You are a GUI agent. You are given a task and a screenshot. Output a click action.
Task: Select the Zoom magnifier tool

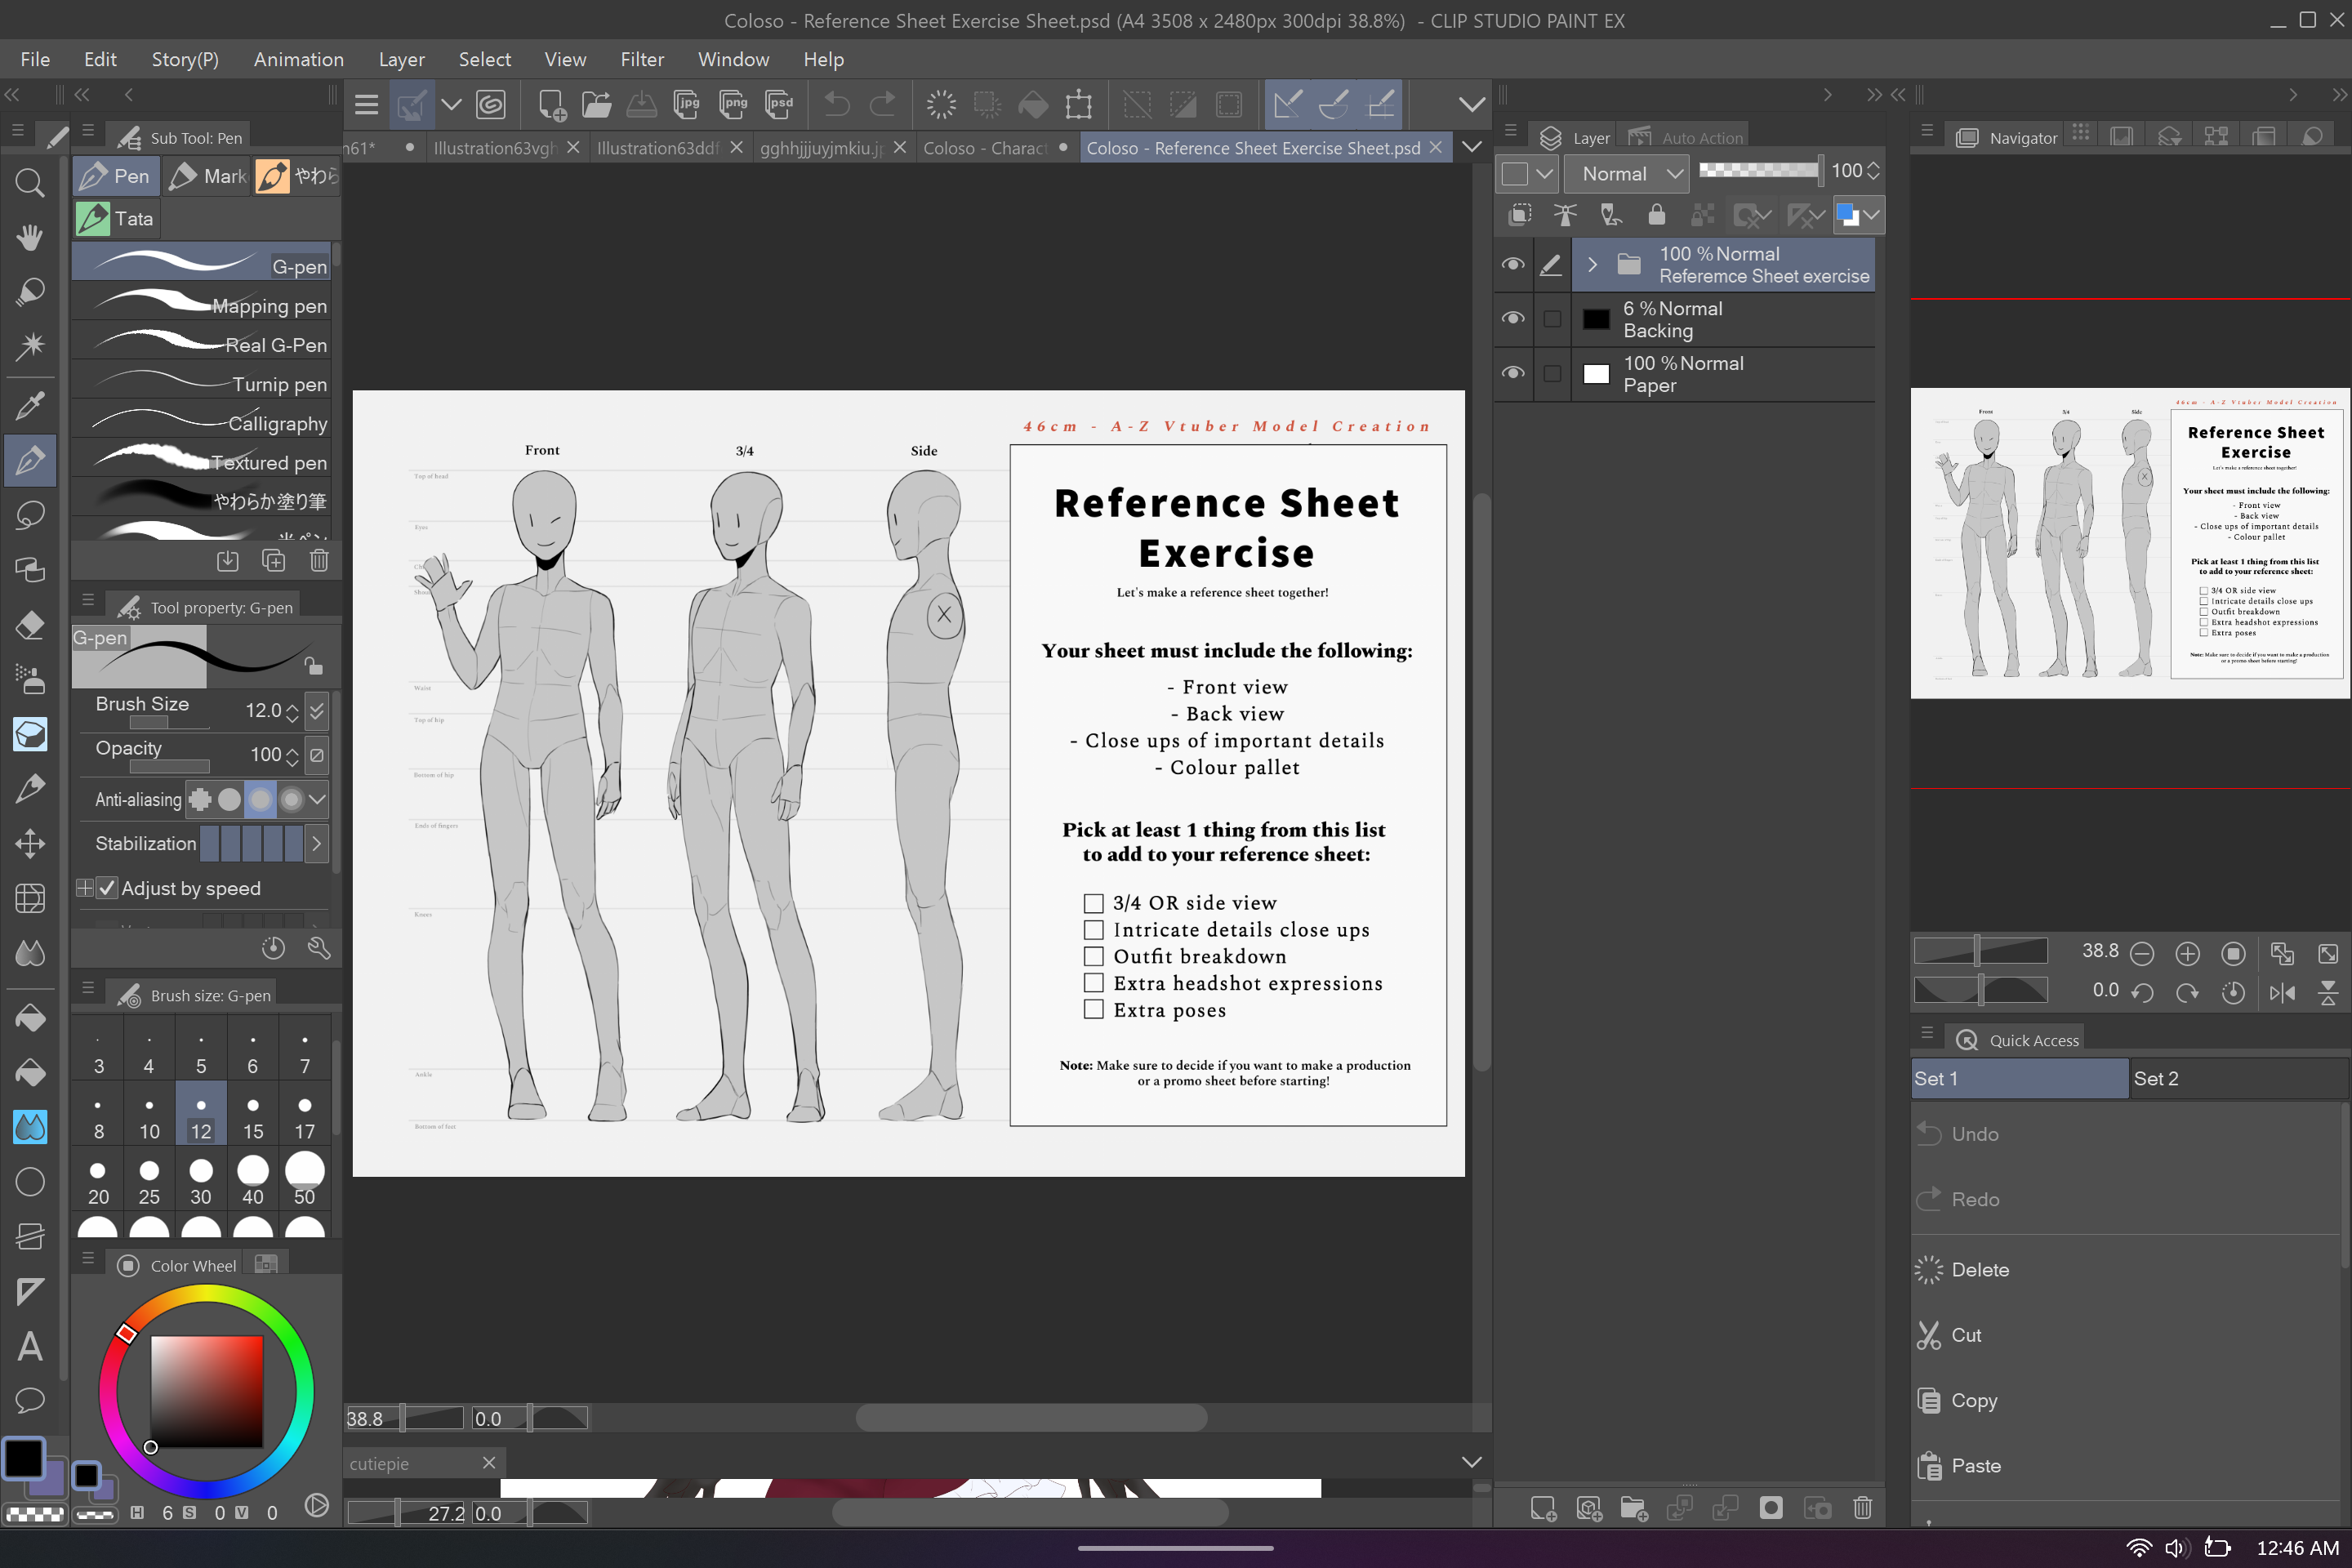[30, 183]
